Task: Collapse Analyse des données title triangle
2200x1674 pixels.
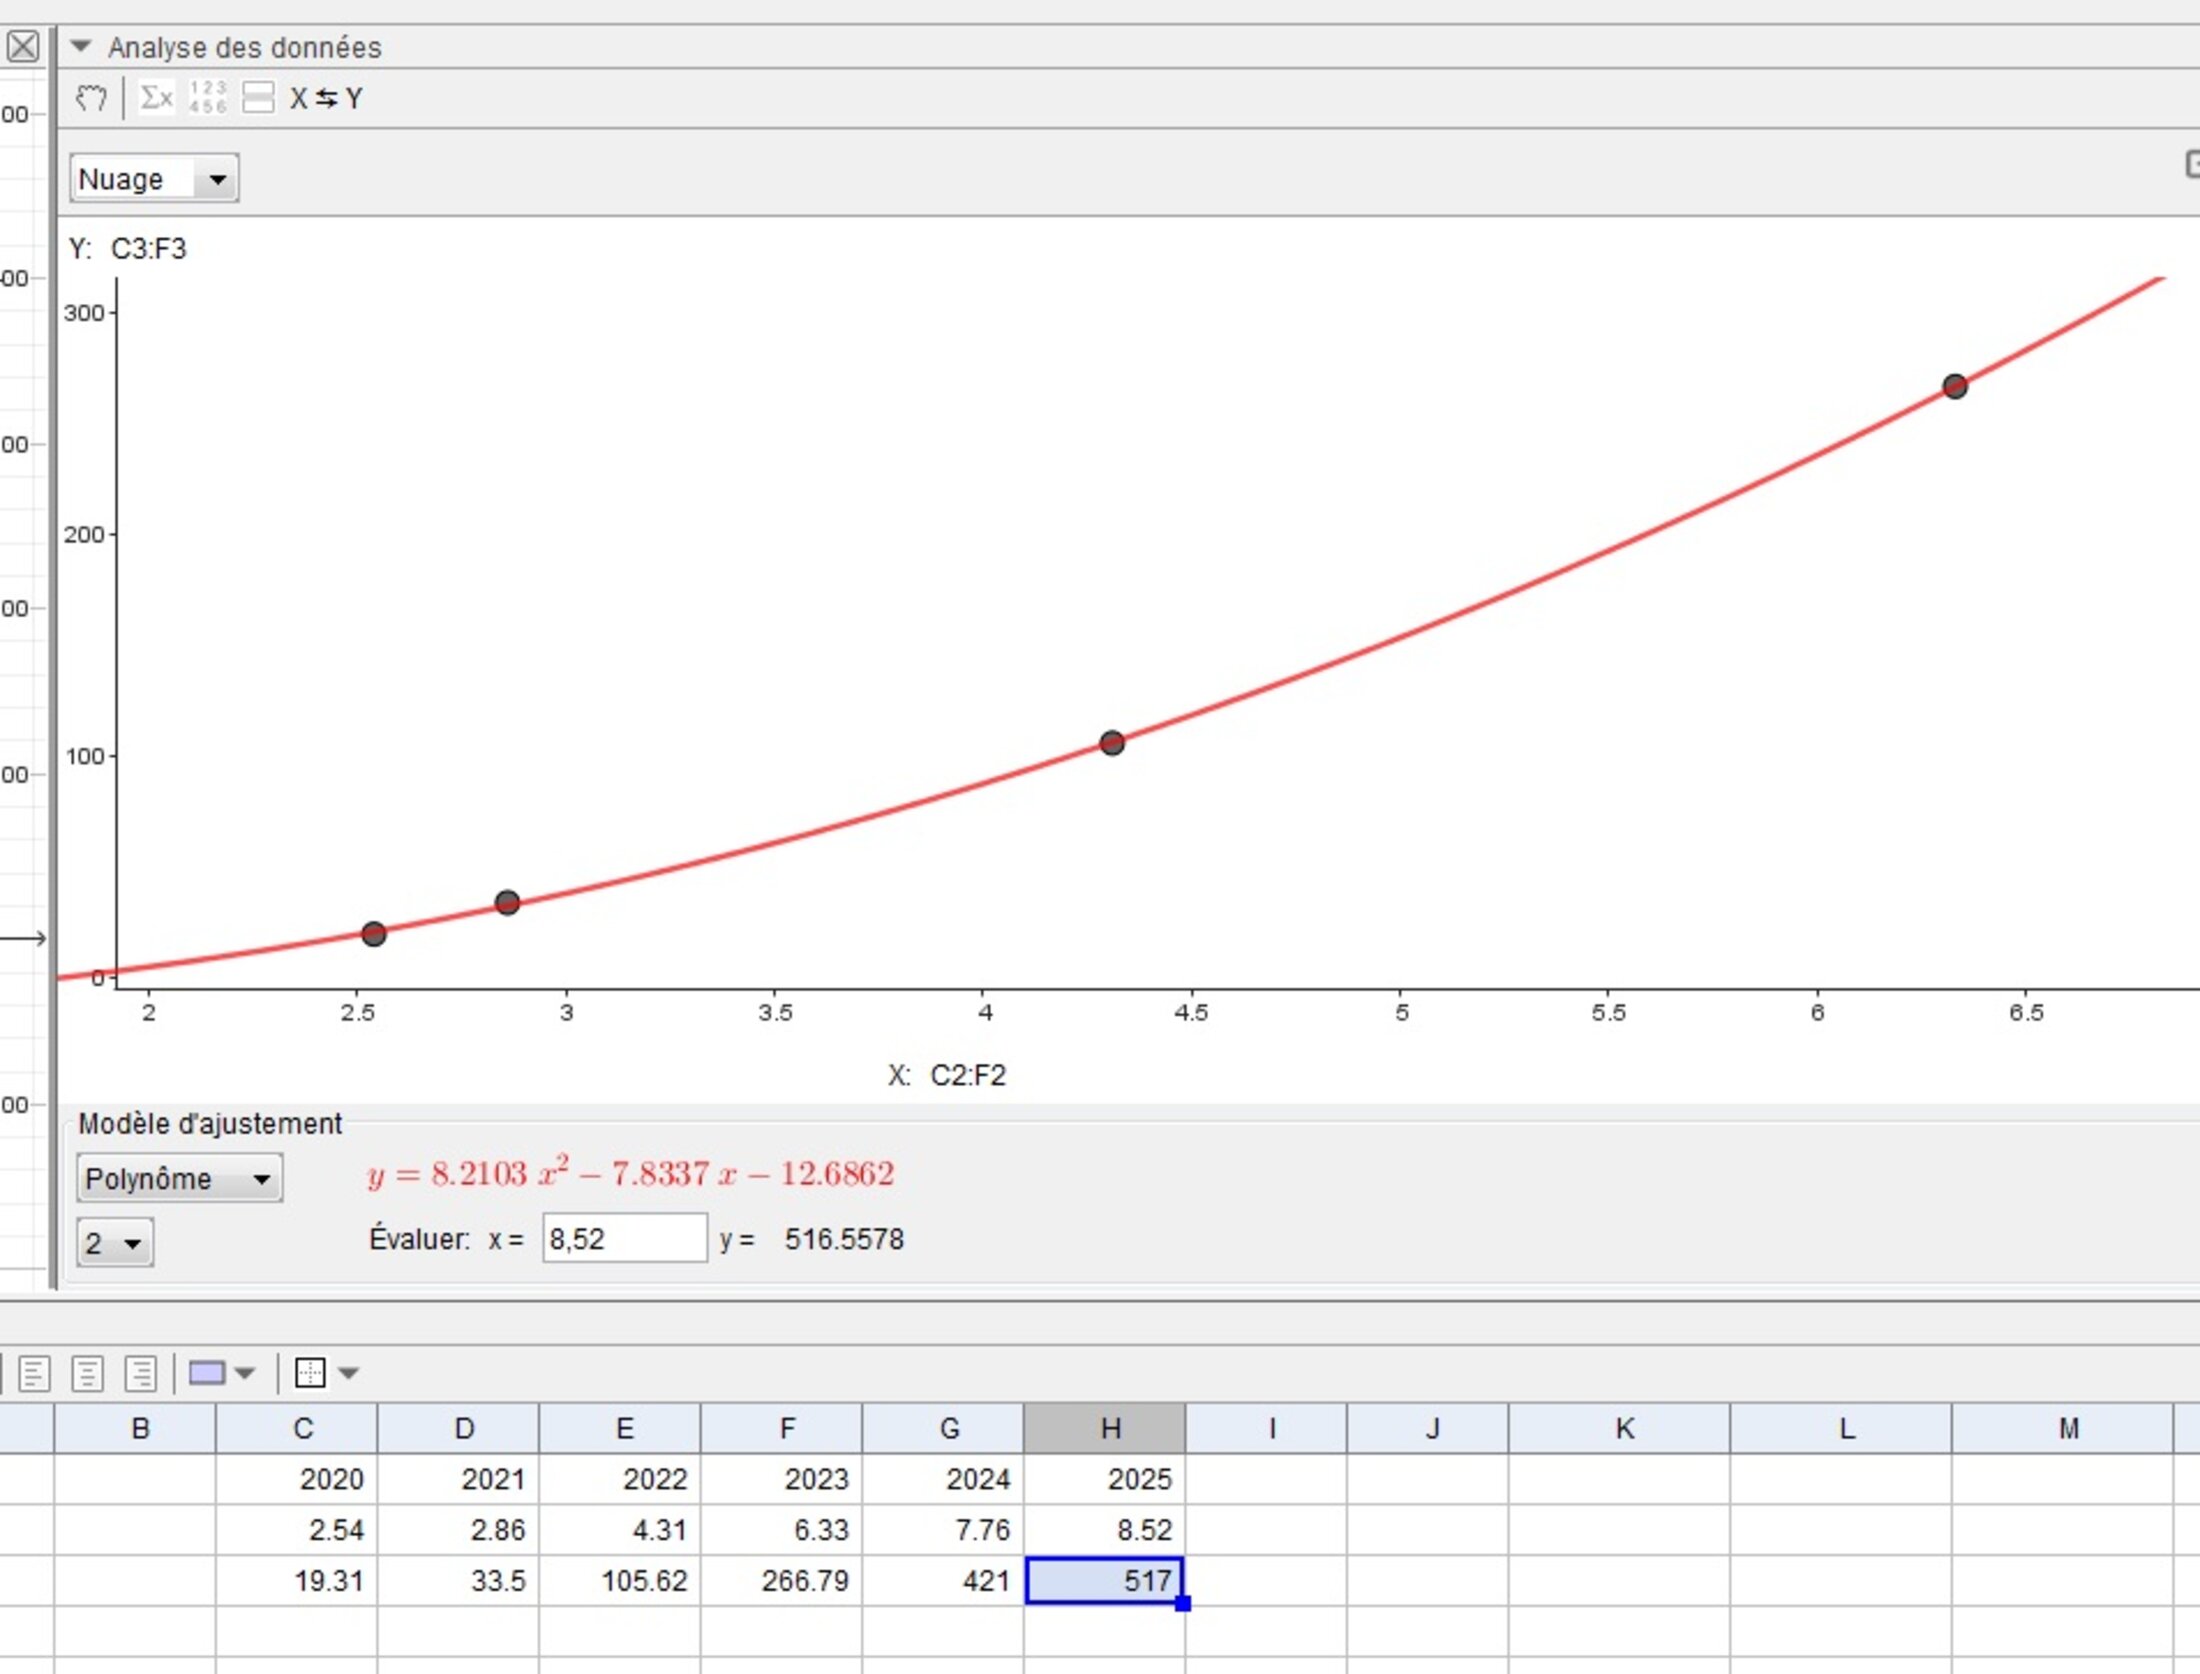Action: pos(81,46)
